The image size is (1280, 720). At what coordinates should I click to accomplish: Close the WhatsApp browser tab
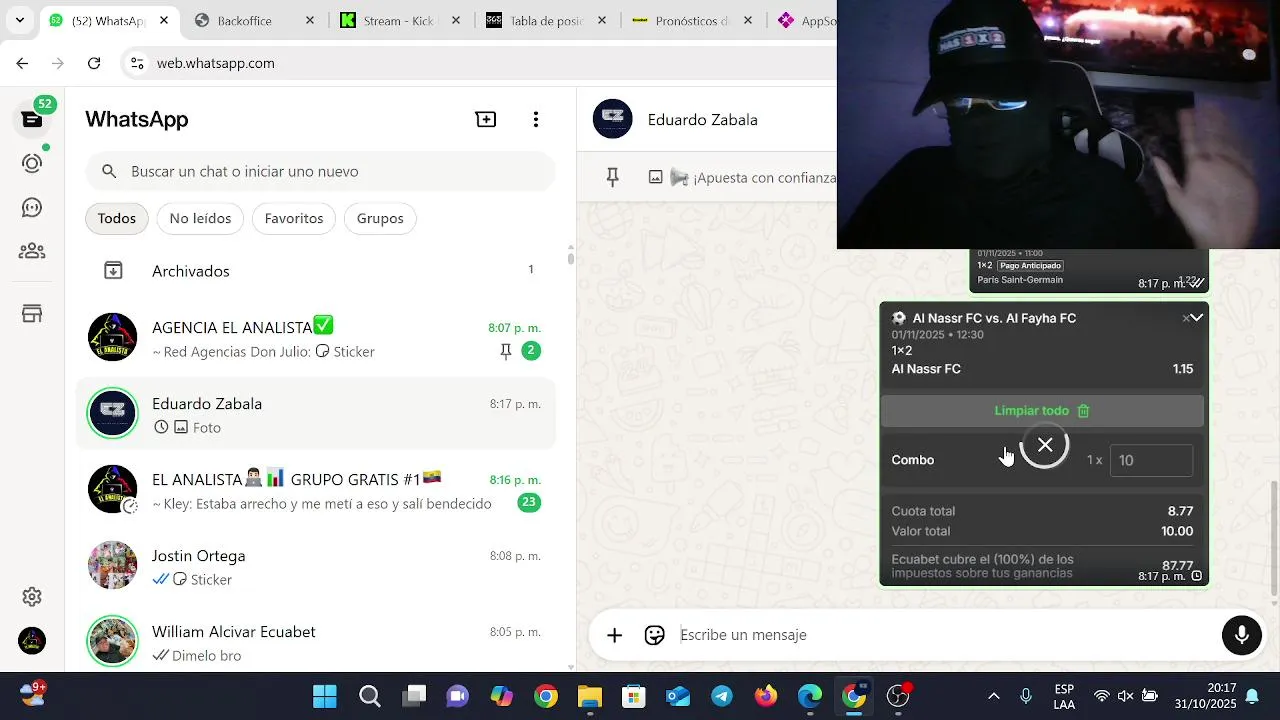164,20
